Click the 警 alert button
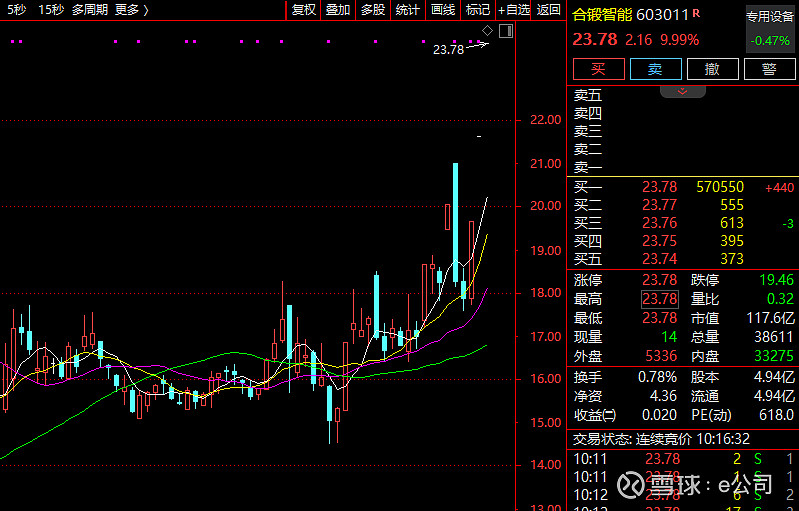Screen dimensions: 799x511 pos(768,69)
